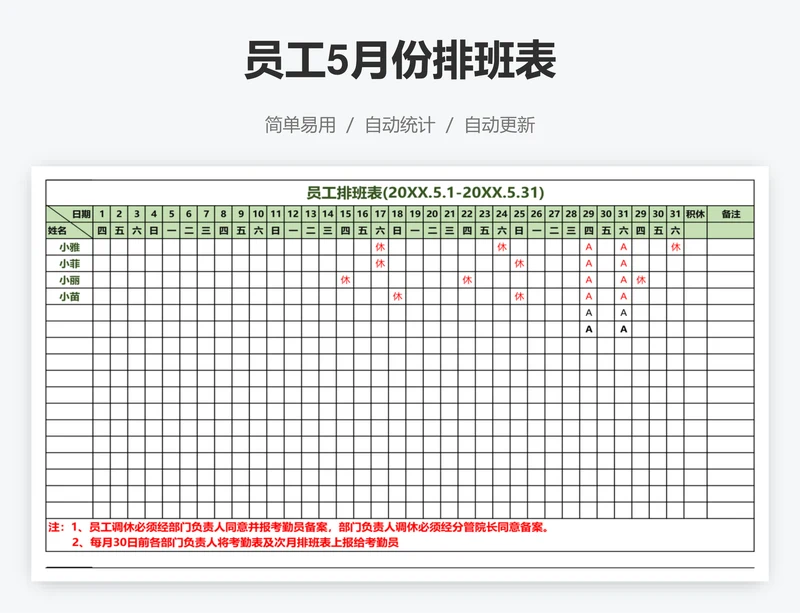This screenshot has height=613, width=800.
Task: Select the subtitle text 简单易用
Action: click(300, 125)
